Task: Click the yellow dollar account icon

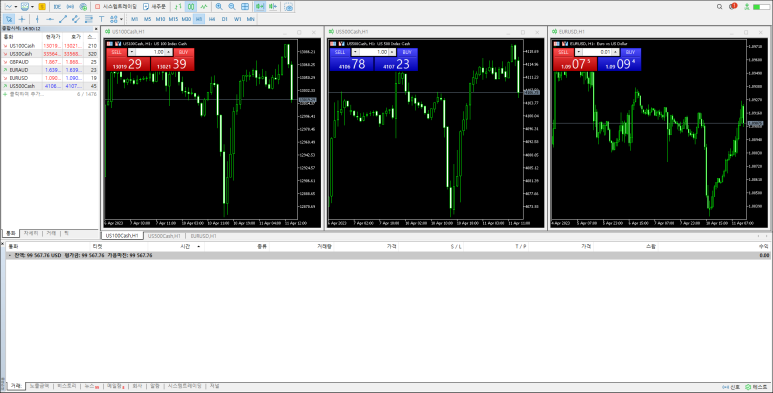Action: [42, 7]
